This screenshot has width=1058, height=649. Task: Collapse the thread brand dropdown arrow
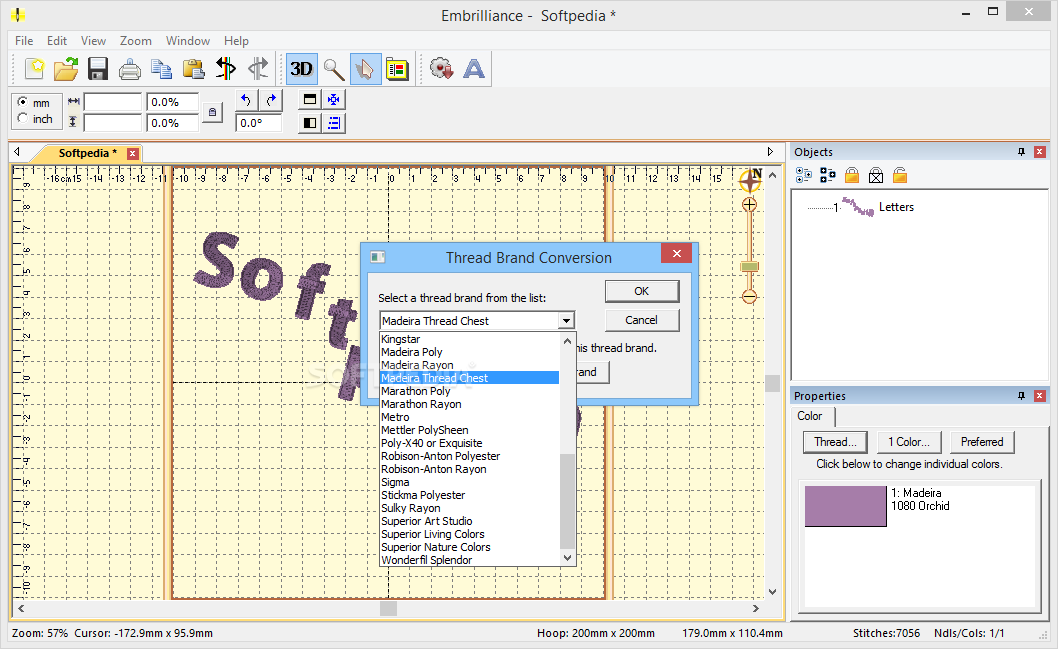coord(566,320)
